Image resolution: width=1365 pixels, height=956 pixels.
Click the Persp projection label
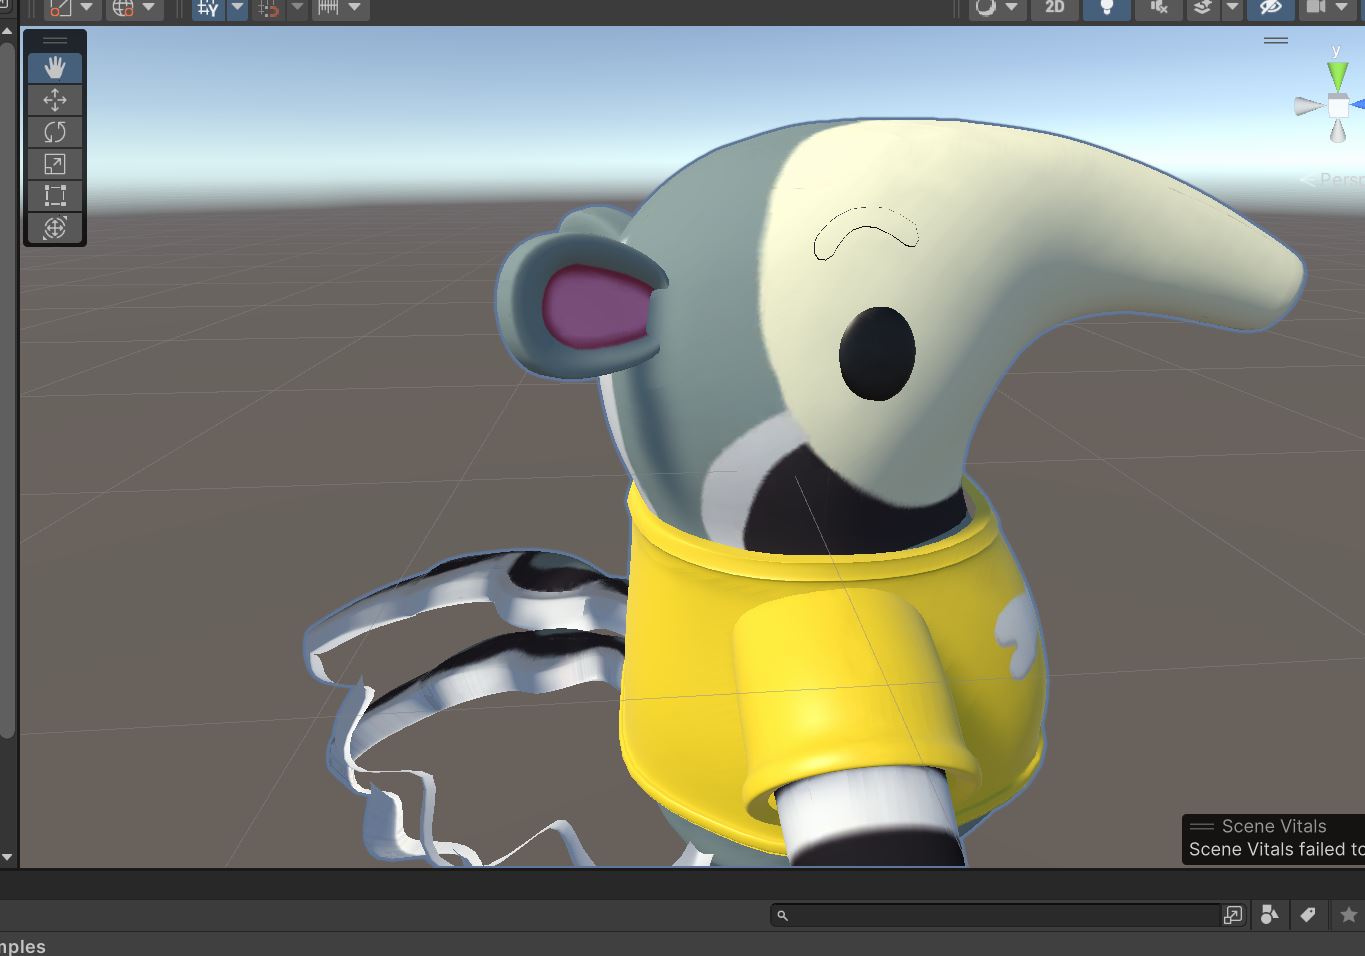(x=1342, y=180)
